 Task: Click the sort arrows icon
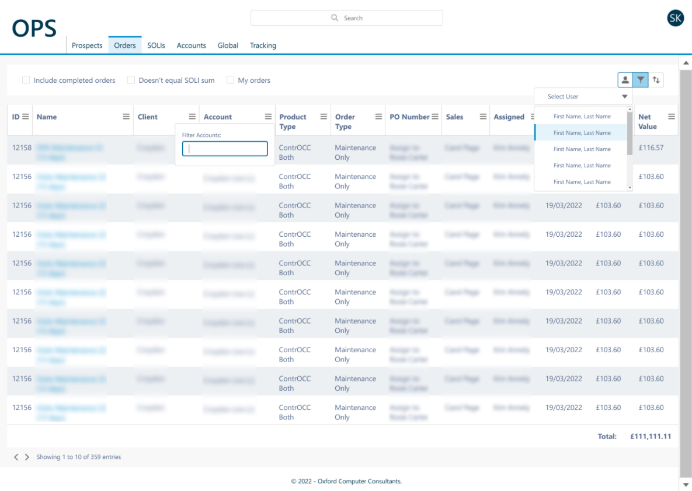656,80
